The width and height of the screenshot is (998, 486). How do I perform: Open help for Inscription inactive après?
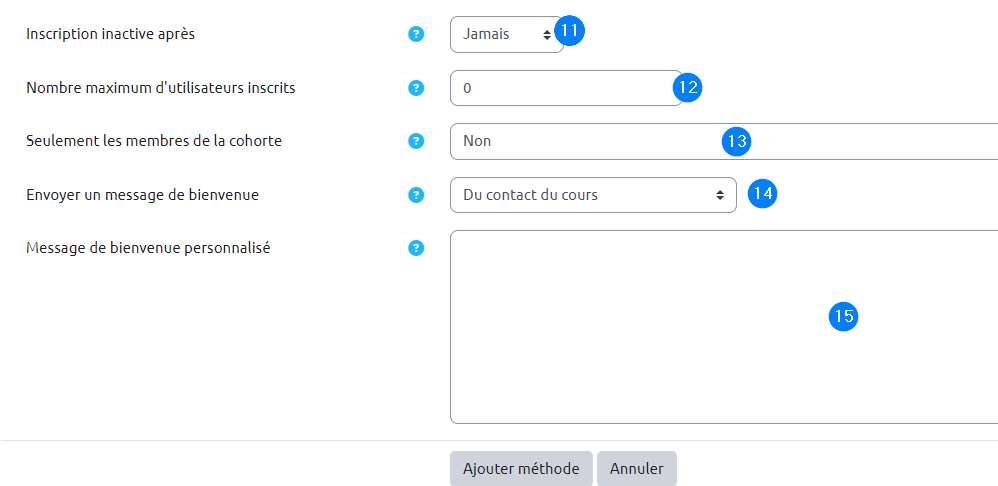click(417, 34)
